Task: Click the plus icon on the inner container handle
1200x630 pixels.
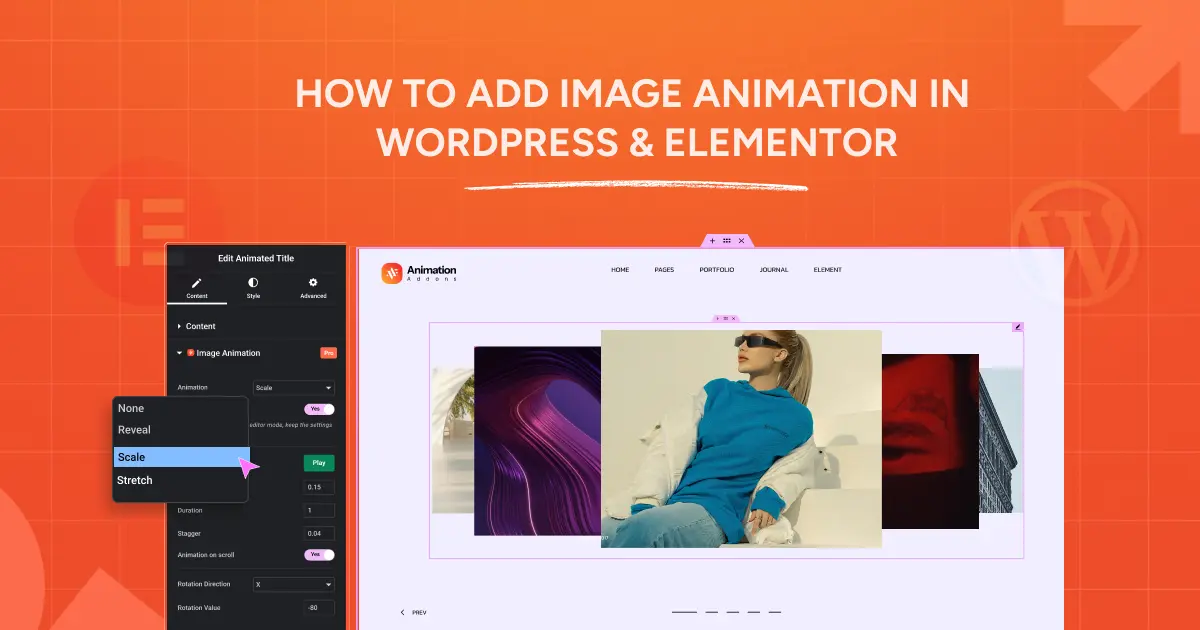Action: point(718,318)
